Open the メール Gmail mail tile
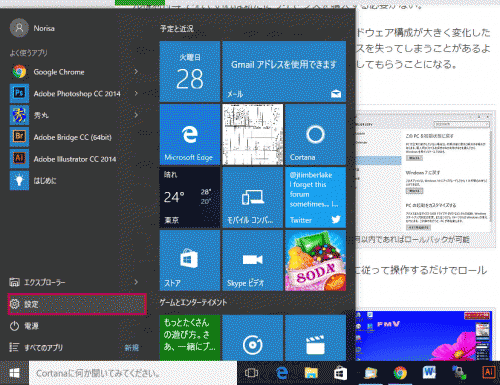 tap(284, 71)
